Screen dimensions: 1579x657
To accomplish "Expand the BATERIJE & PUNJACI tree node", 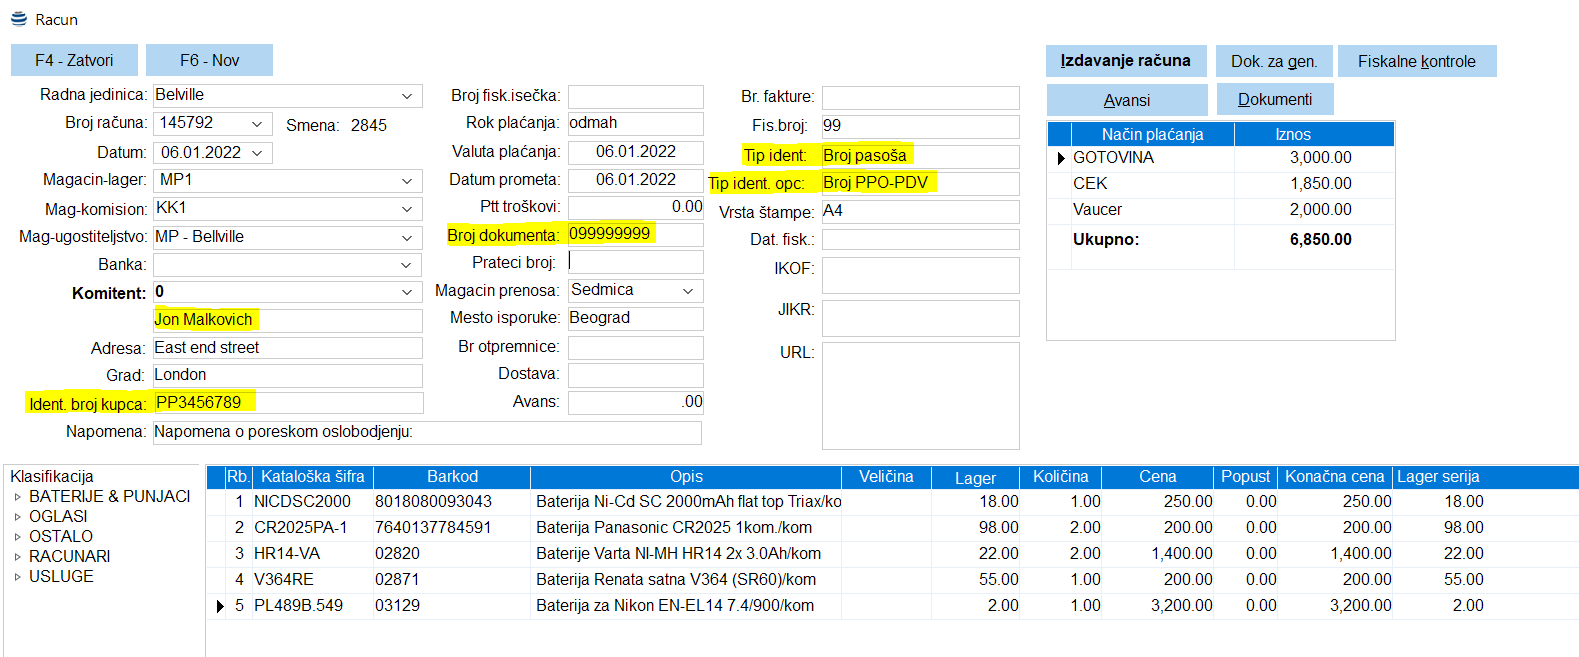I will [17, 497].
